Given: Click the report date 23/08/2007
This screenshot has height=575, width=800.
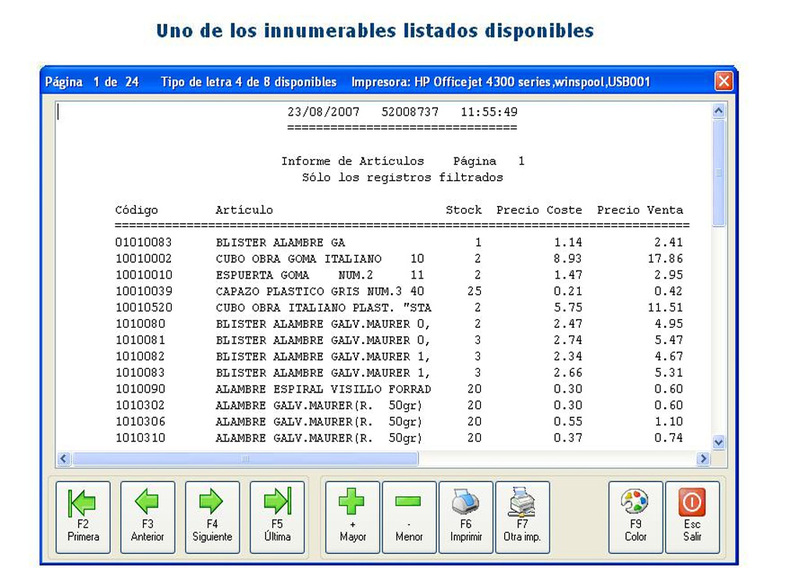Looking at the screenshot, I should [323, 112].
